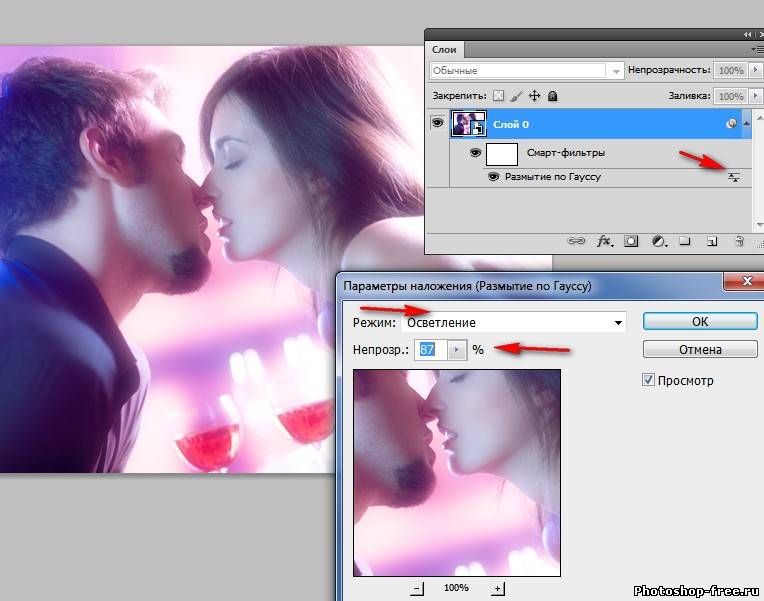Confirm dialog with OK button
764x601 pixels.
[x=699, y=321]
